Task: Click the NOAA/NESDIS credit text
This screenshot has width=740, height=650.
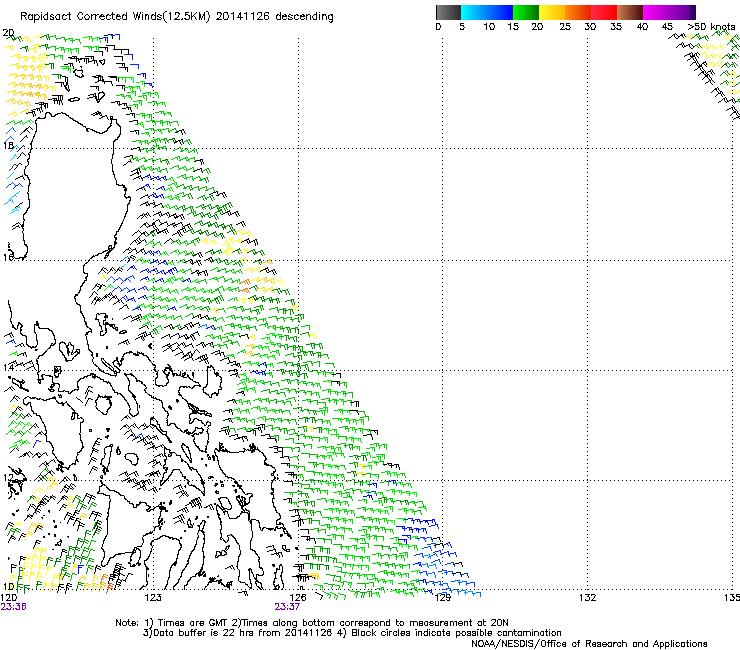Action: click(x=589, y=644)
